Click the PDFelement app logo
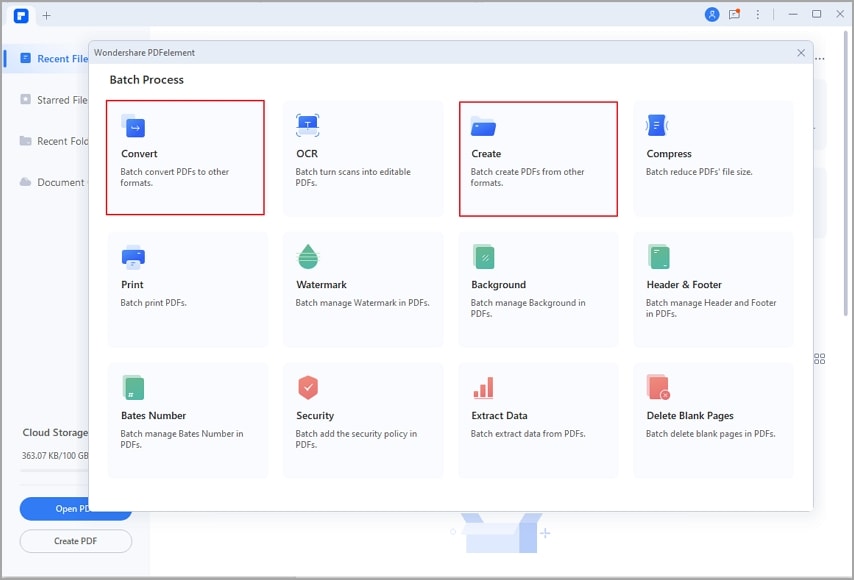 [x=21, y=15]
